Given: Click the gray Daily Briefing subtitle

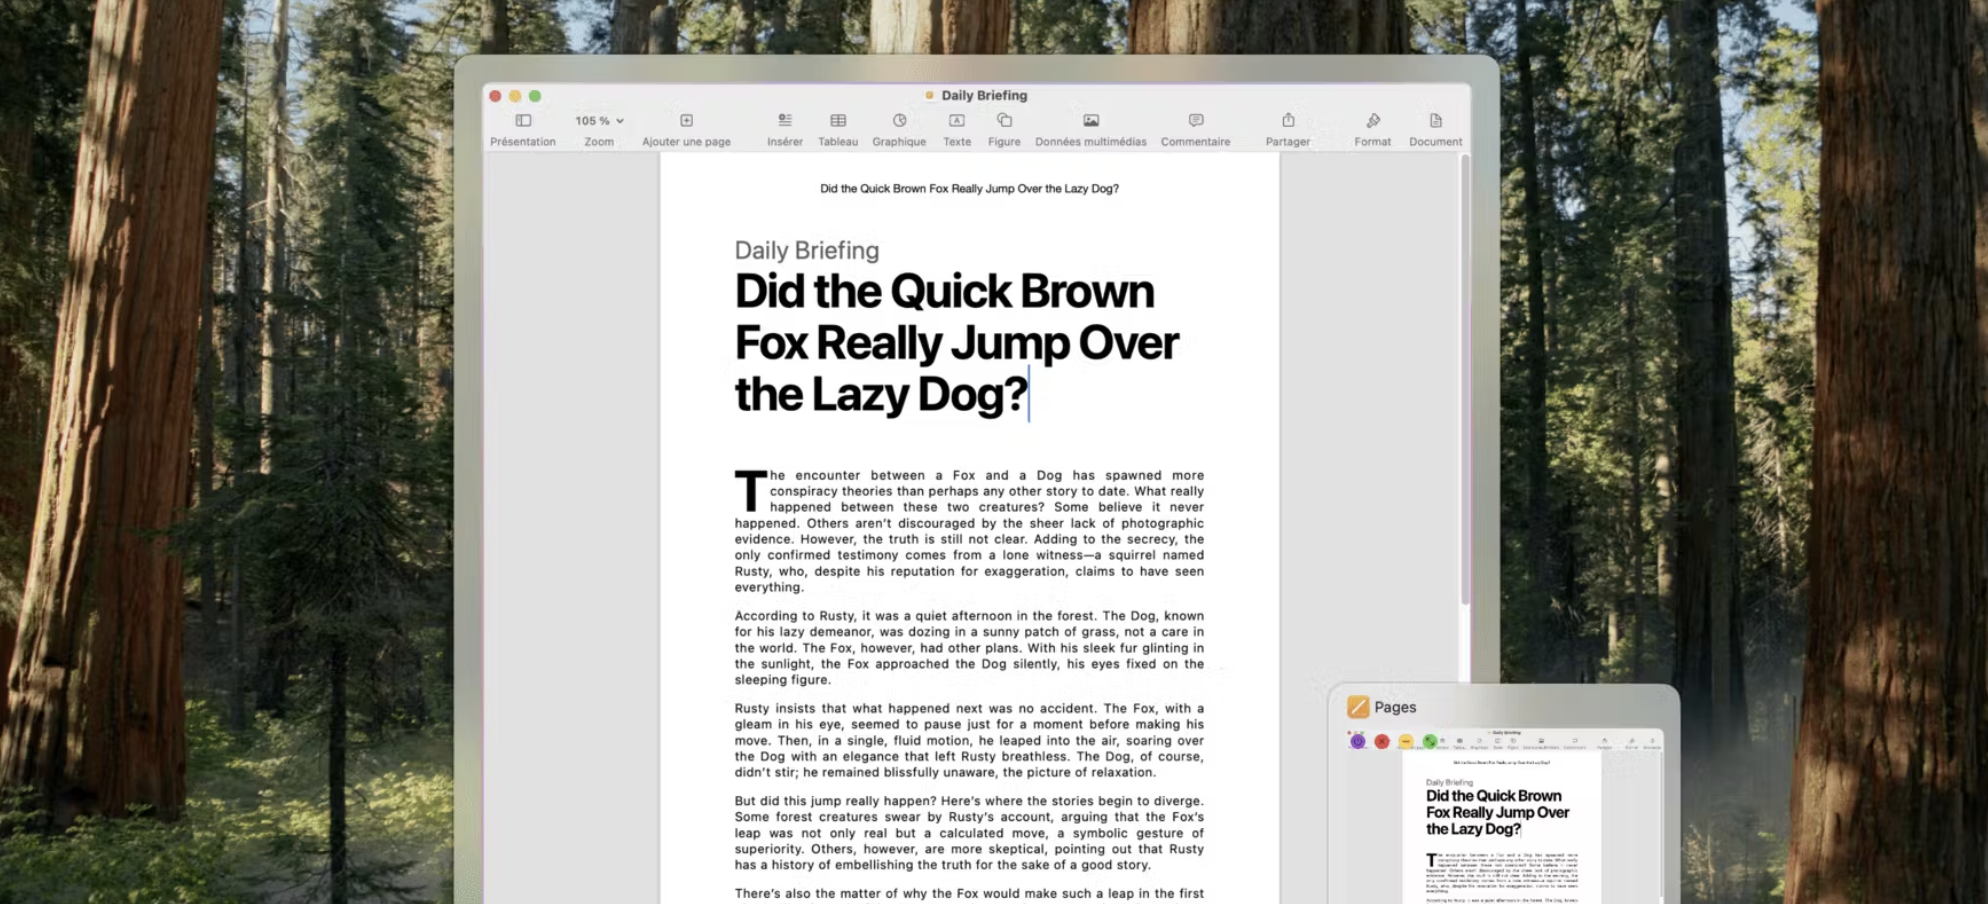Looking at the screenshot, I should (x=807, y=250).
